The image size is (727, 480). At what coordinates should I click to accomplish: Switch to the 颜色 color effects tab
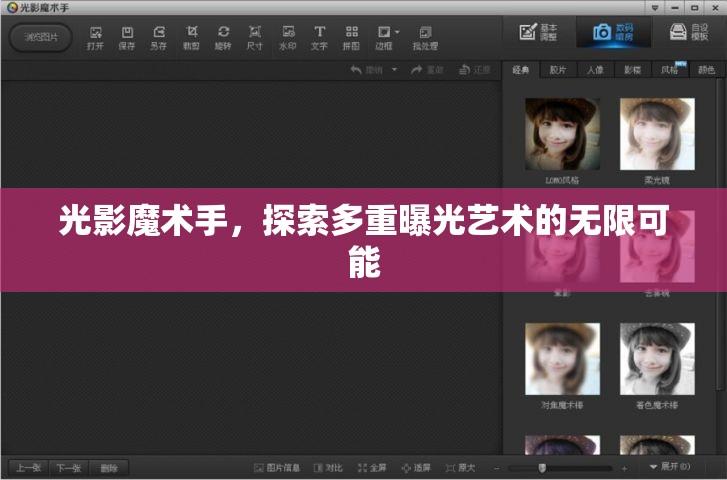click(706, 70)
